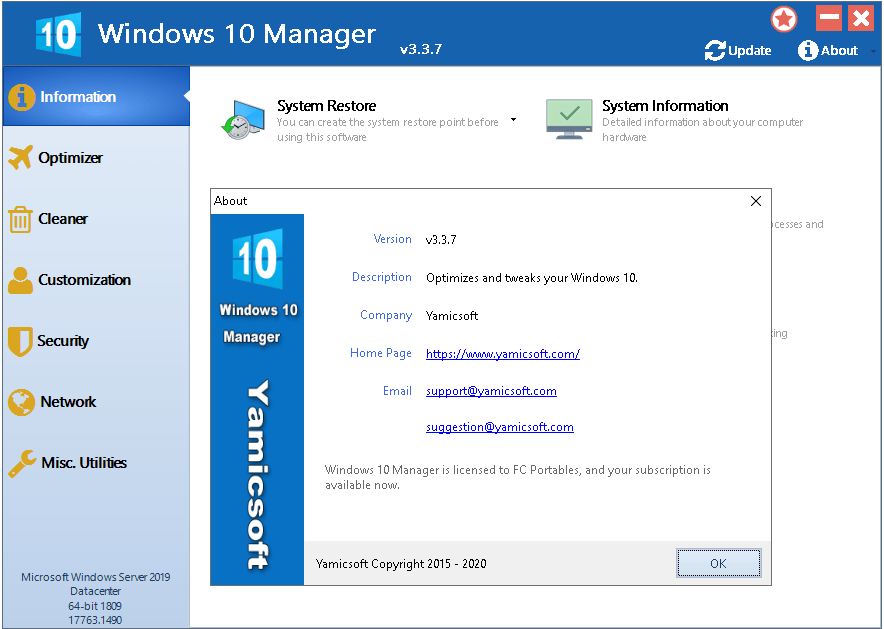This screenshot has height=629, width=884.
Task: Click the Information sidebar icon
Action: coord(21,97)
